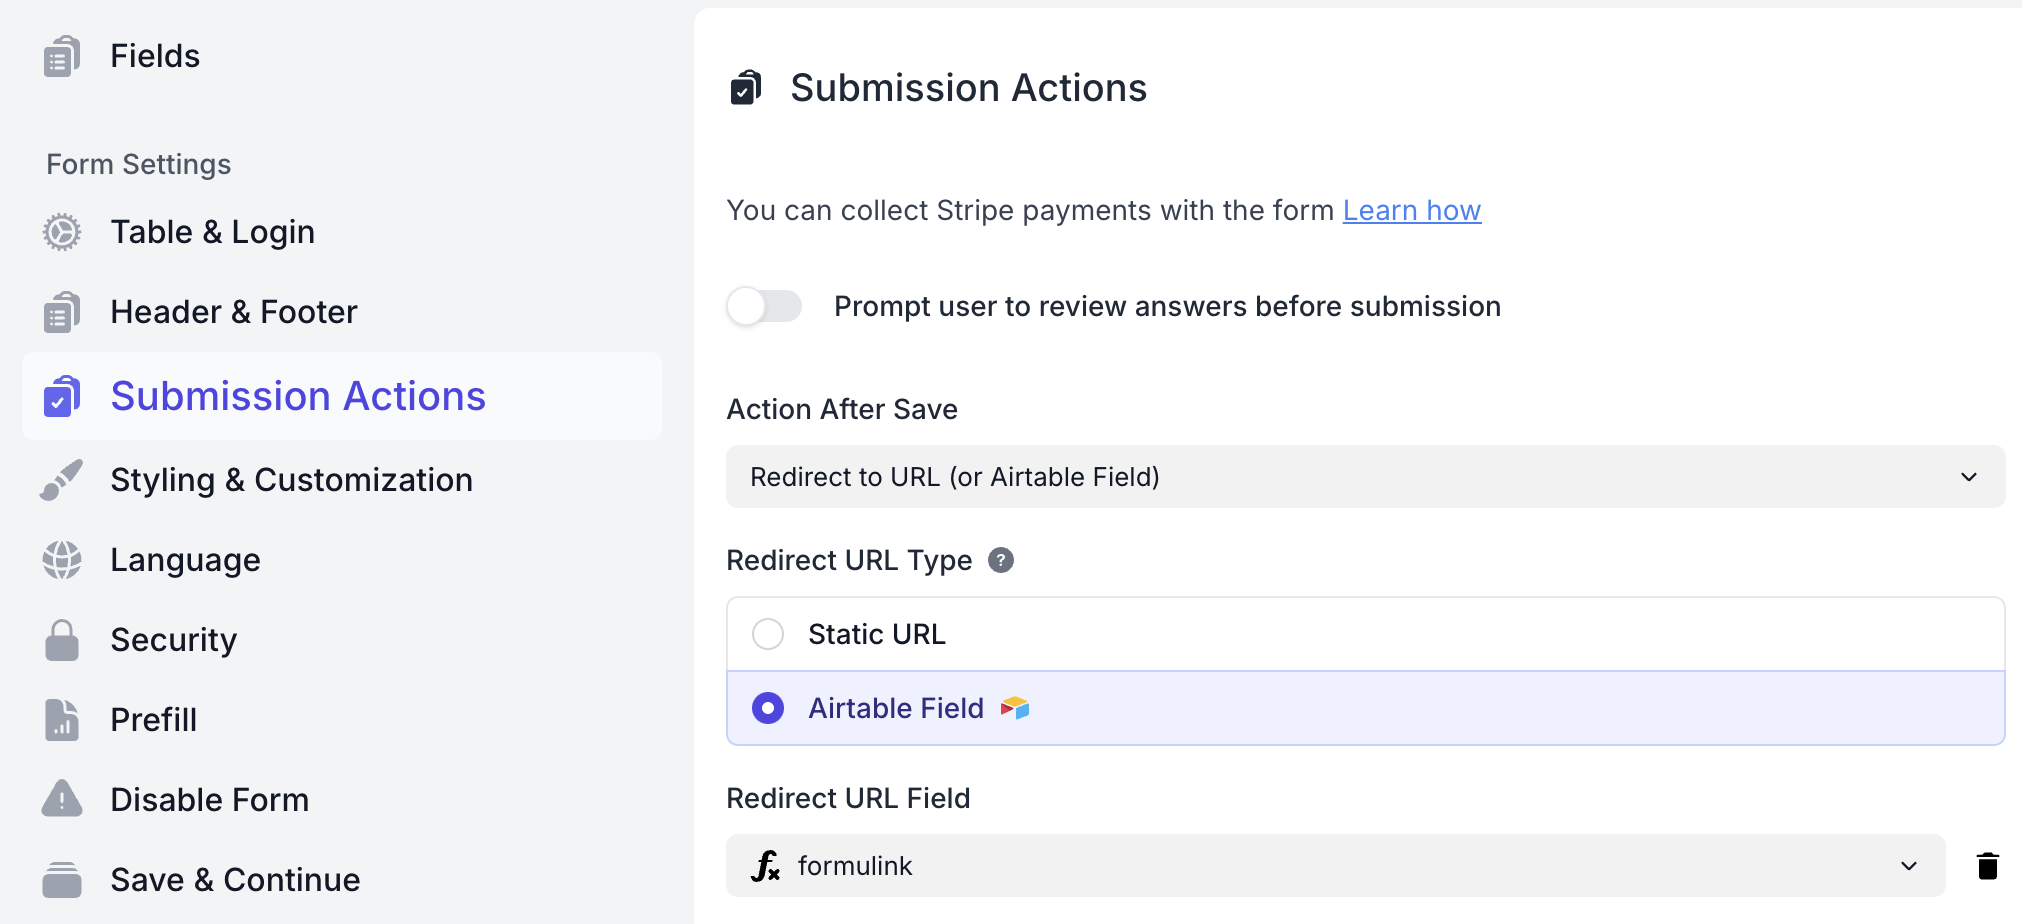The image size is (2022, 924).
Task: Toggle review answers before submission switch
Action: tap(765, 306)
